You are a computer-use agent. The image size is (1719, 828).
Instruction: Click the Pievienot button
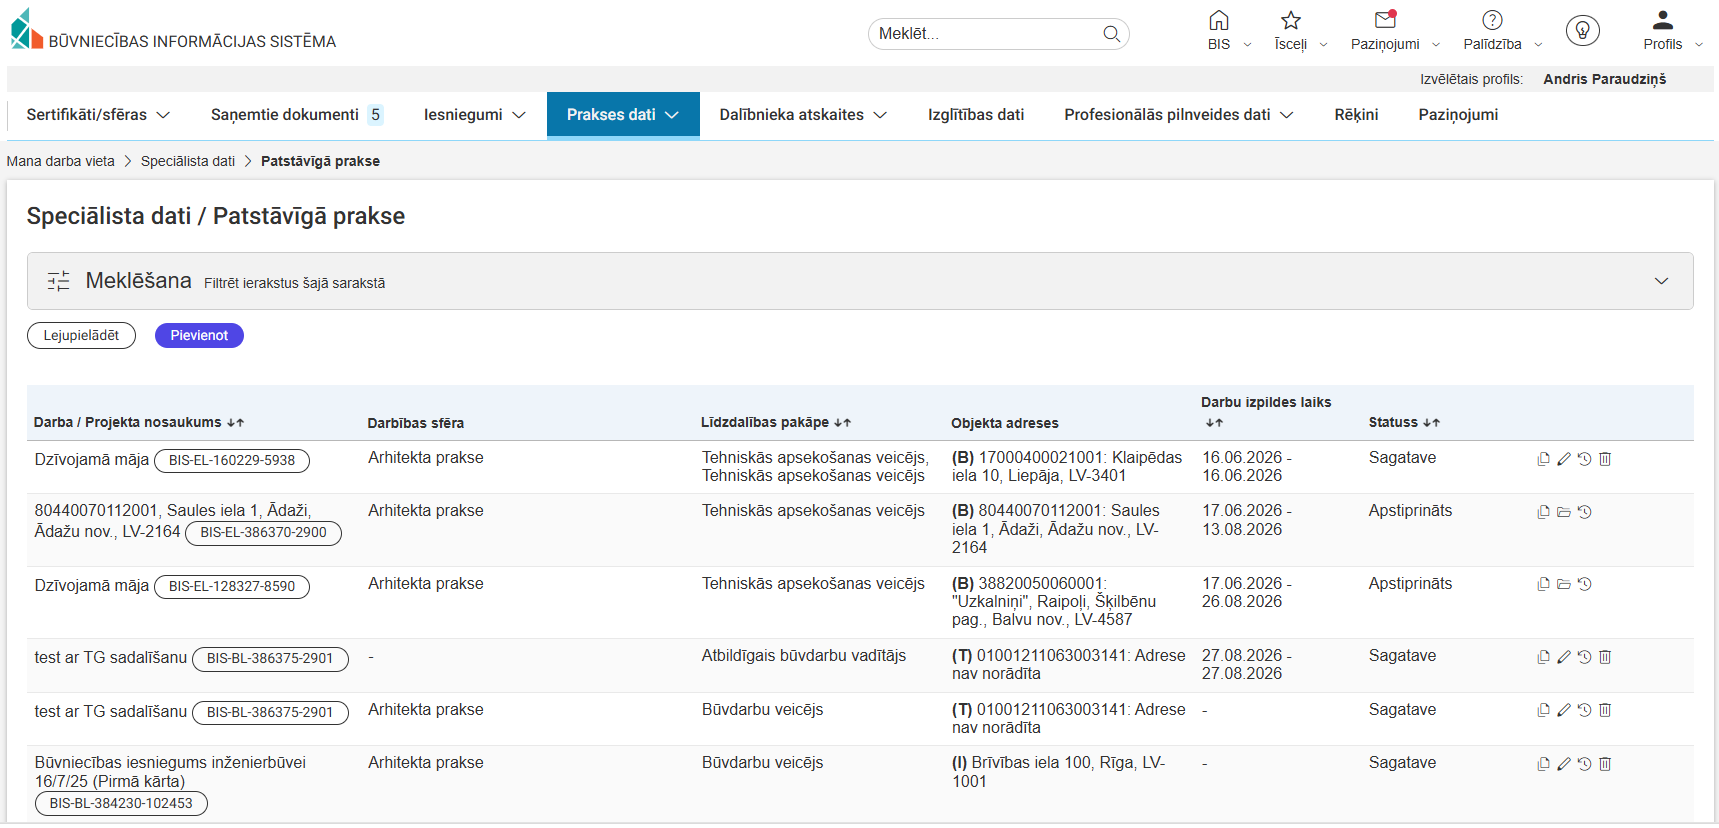[199, 336]
